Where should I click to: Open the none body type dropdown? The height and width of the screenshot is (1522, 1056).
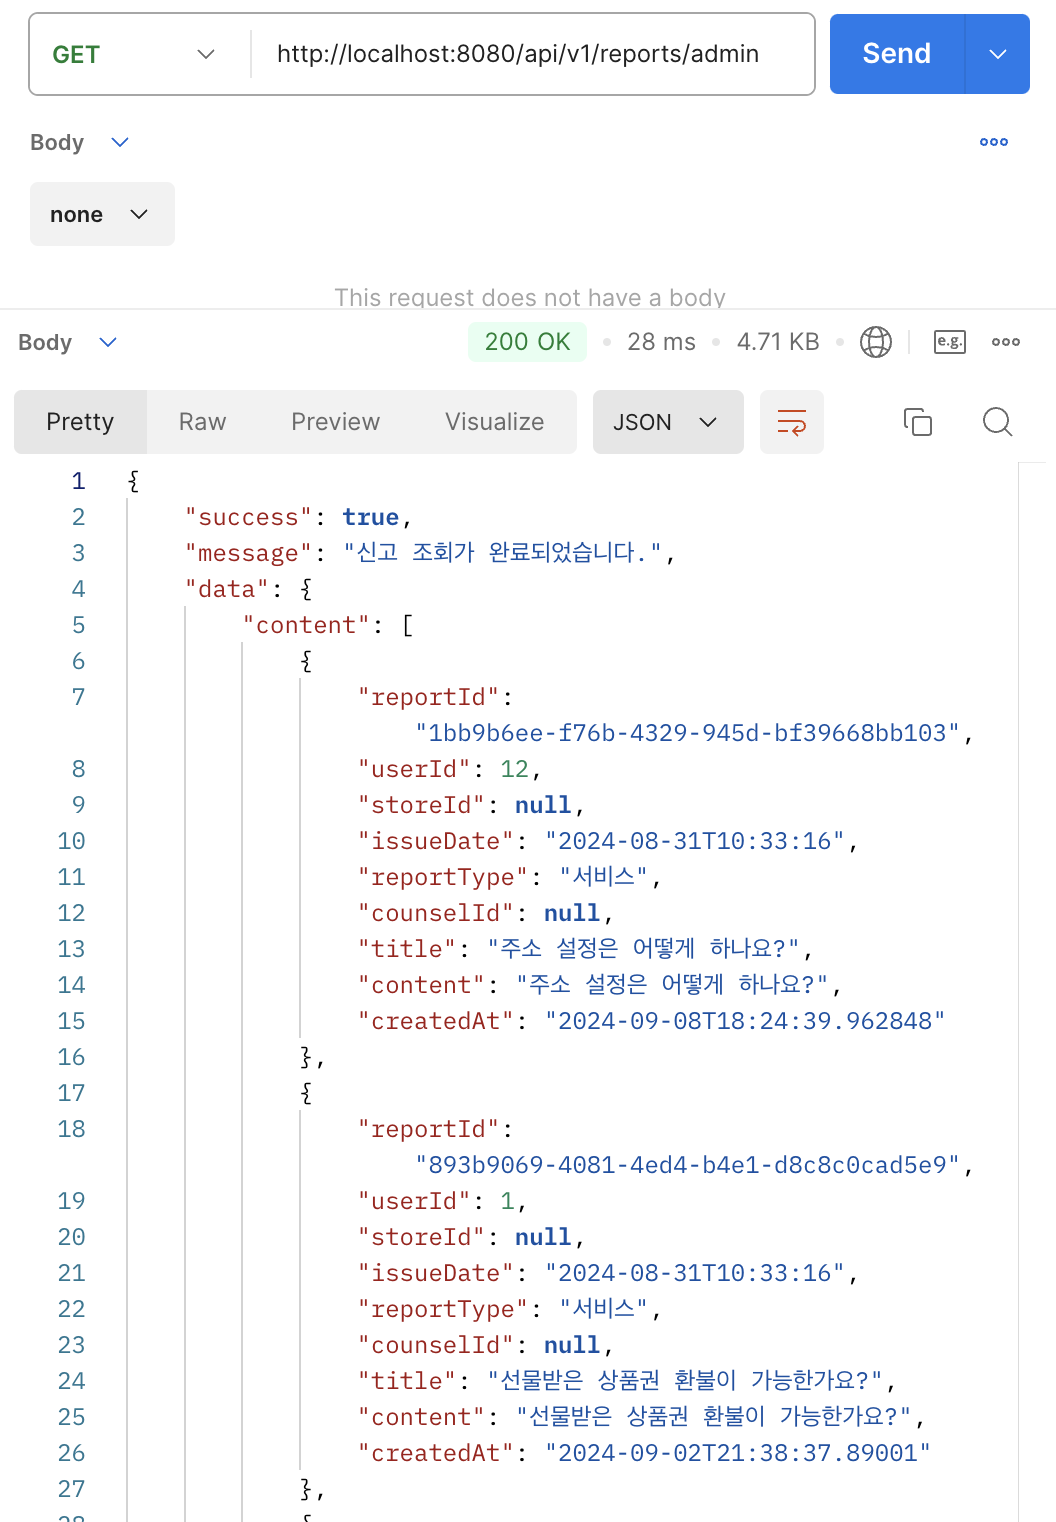pos(101,214)
